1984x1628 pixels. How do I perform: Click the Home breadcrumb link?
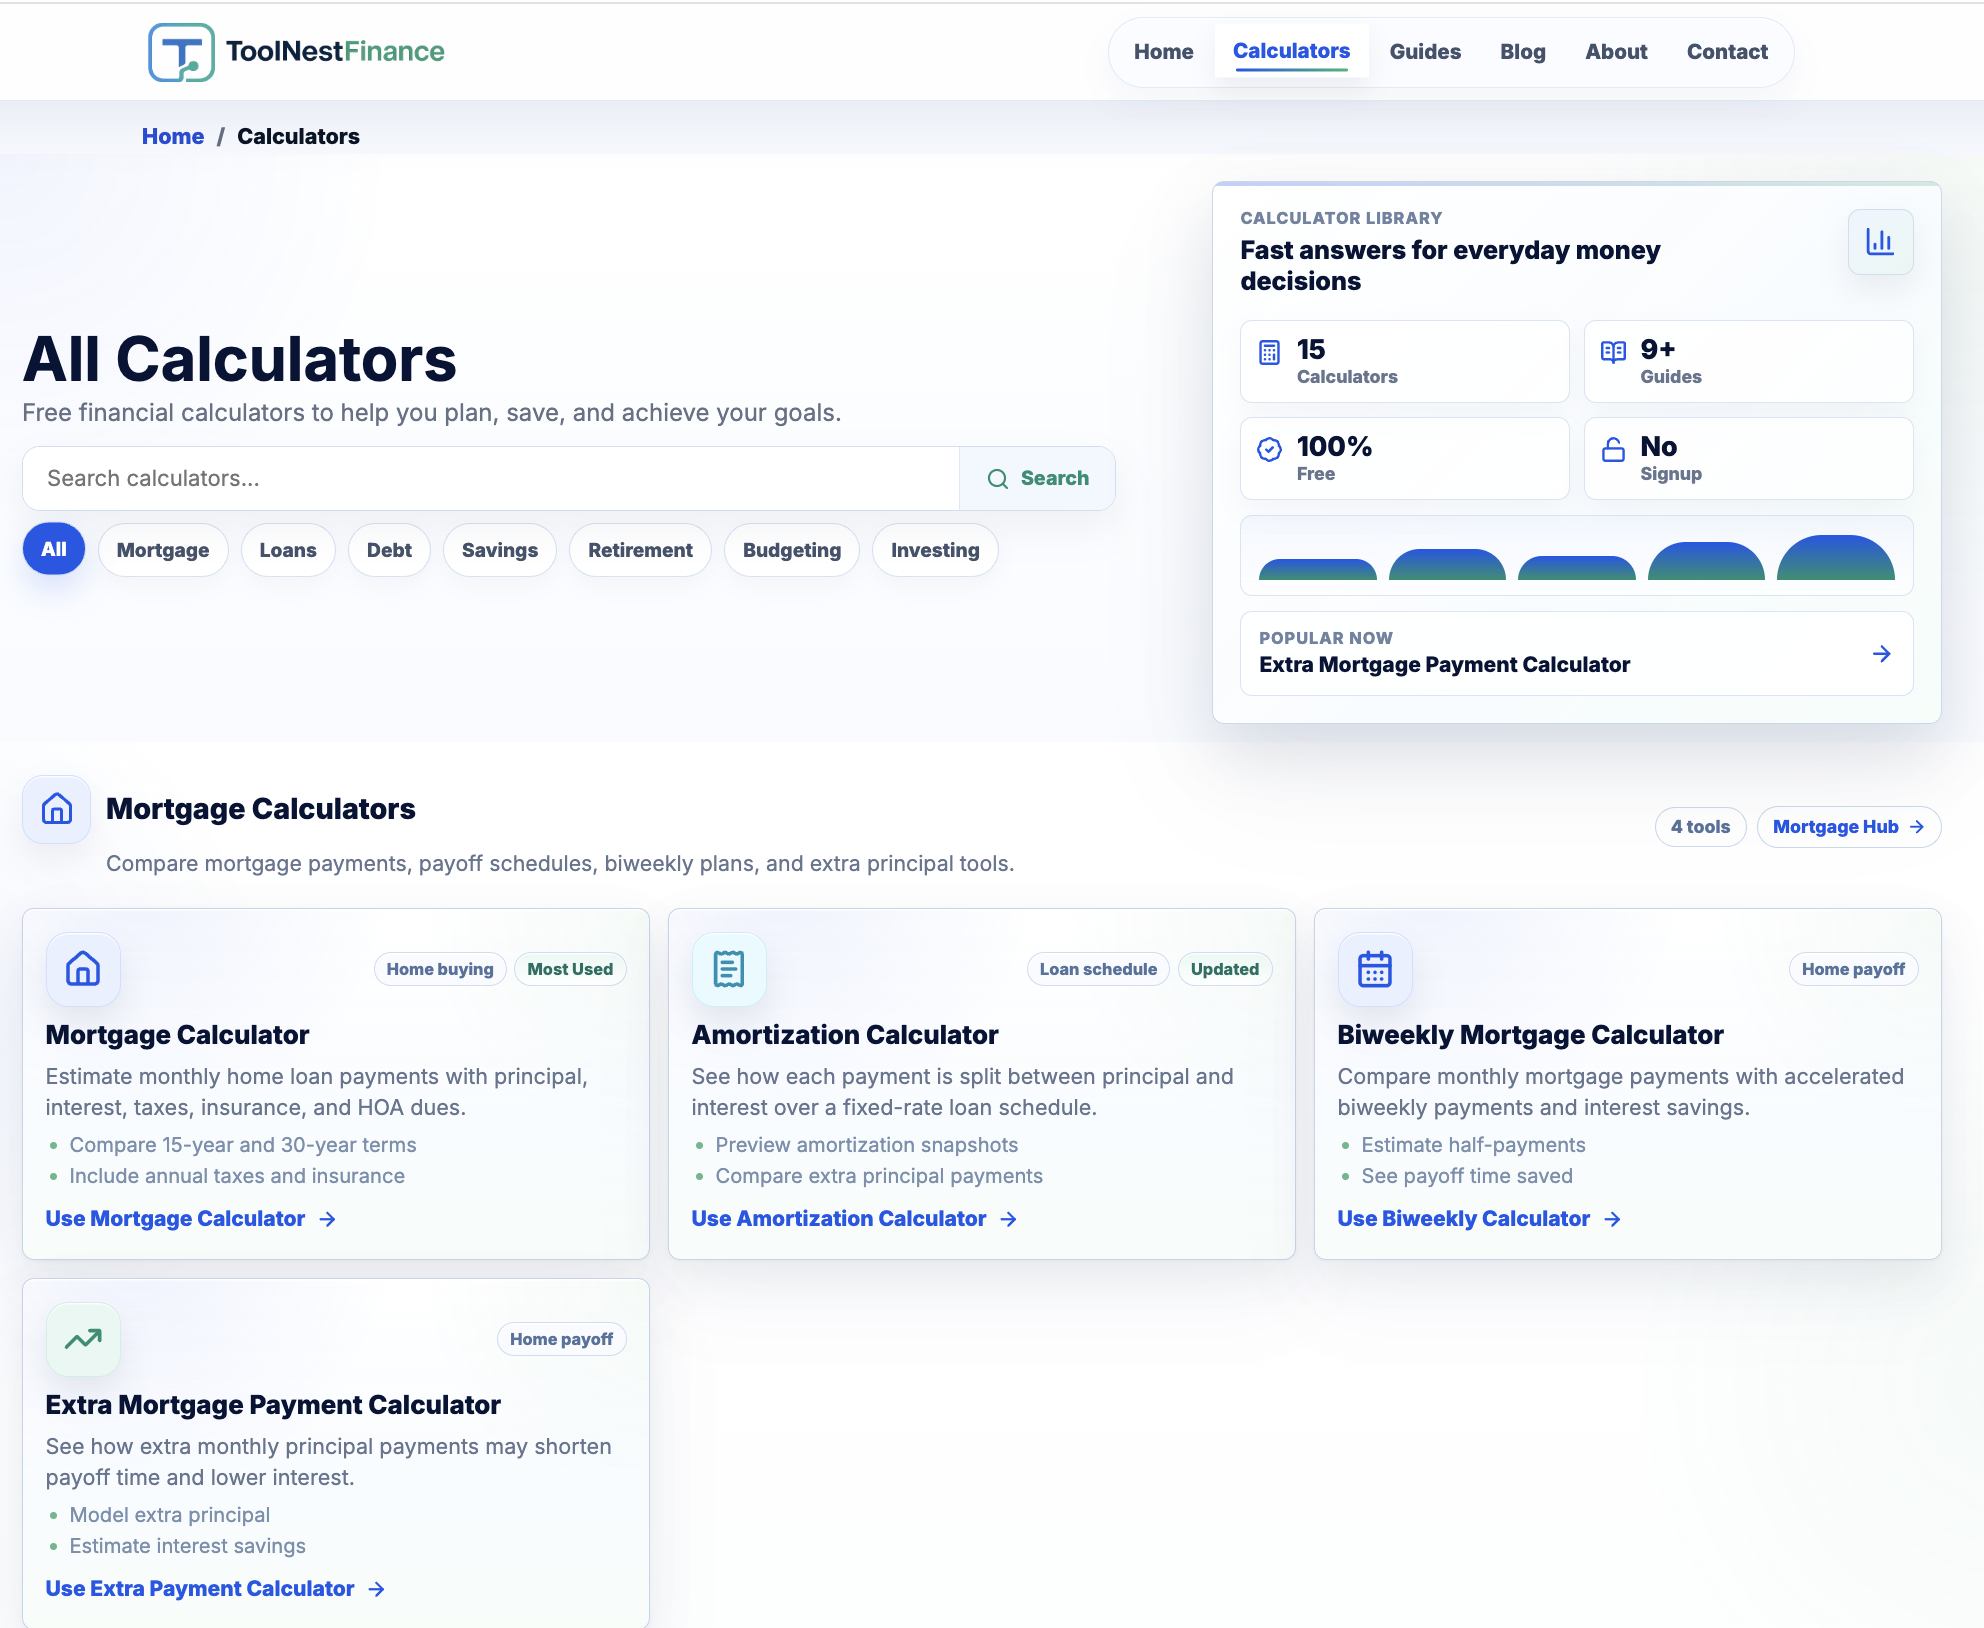(173, 136)
